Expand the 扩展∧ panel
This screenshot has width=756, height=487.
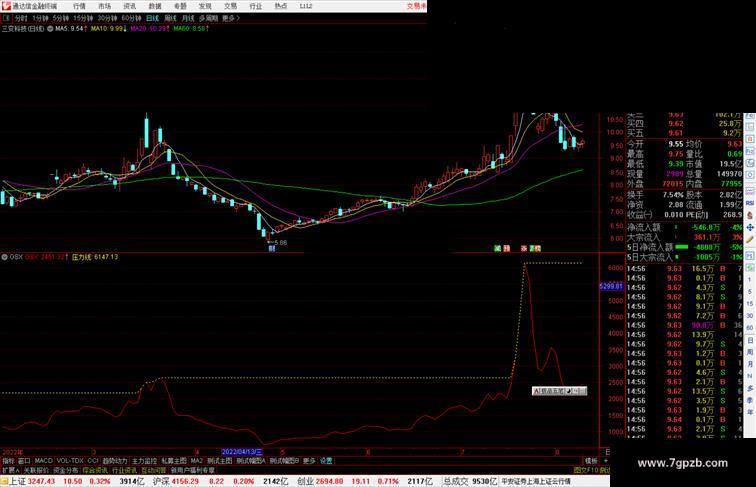tap(11, 470)
